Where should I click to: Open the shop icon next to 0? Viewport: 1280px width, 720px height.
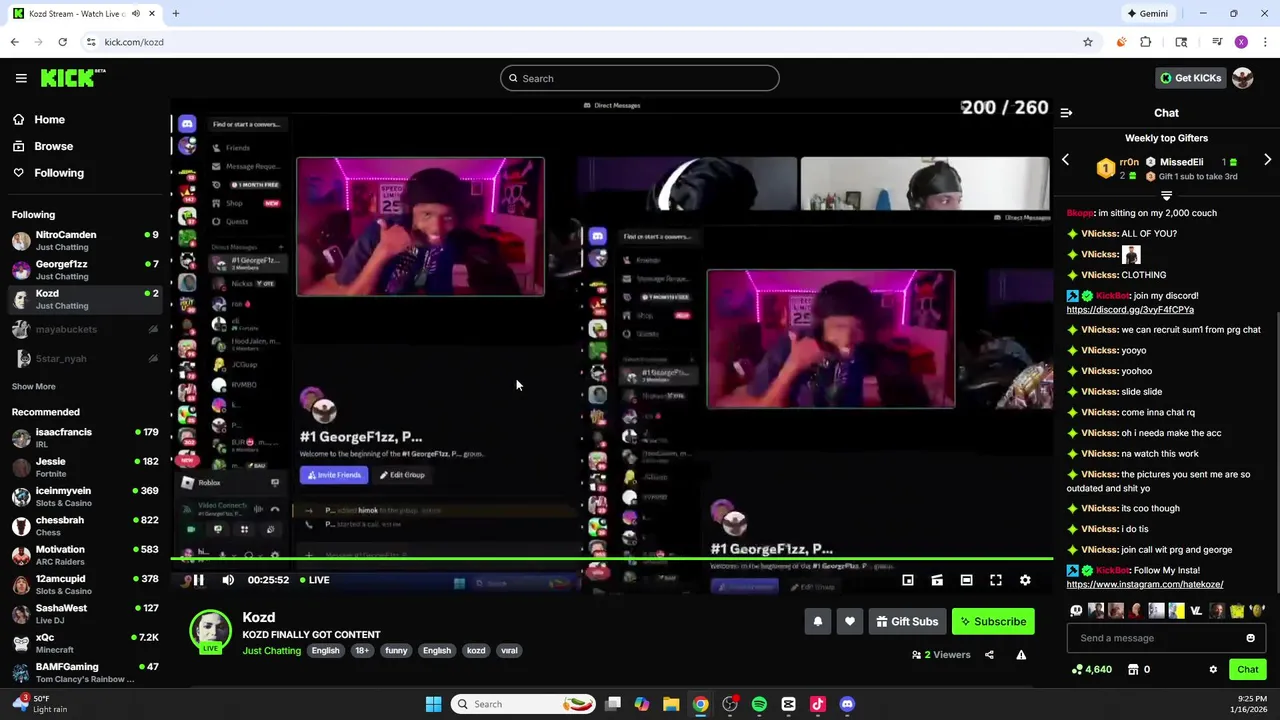(1133, 670)
